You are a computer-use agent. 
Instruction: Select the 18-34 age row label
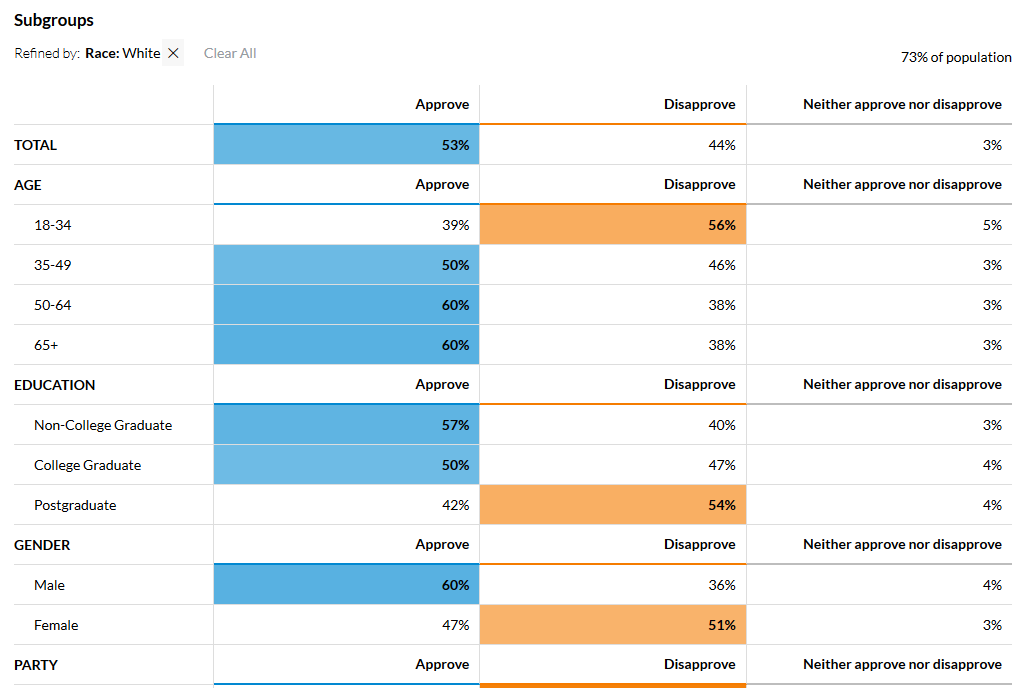click(53, 225)
